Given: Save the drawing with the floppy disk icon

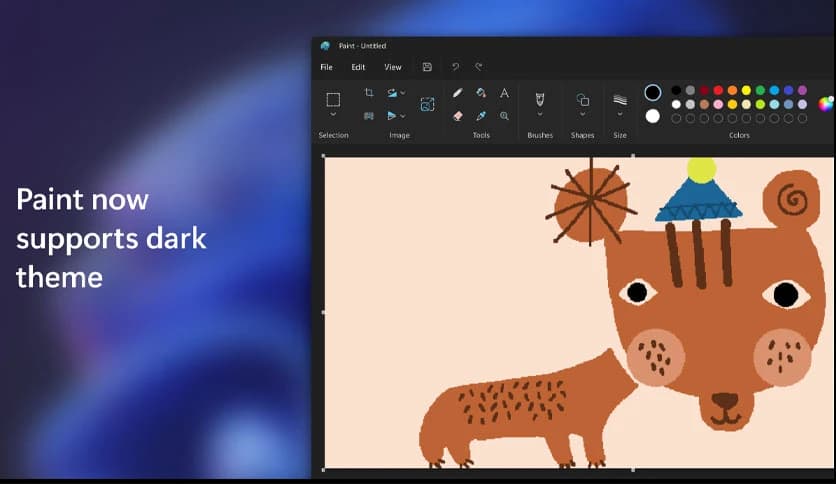Looking at the screenshot, I should (x=427, y=67).
